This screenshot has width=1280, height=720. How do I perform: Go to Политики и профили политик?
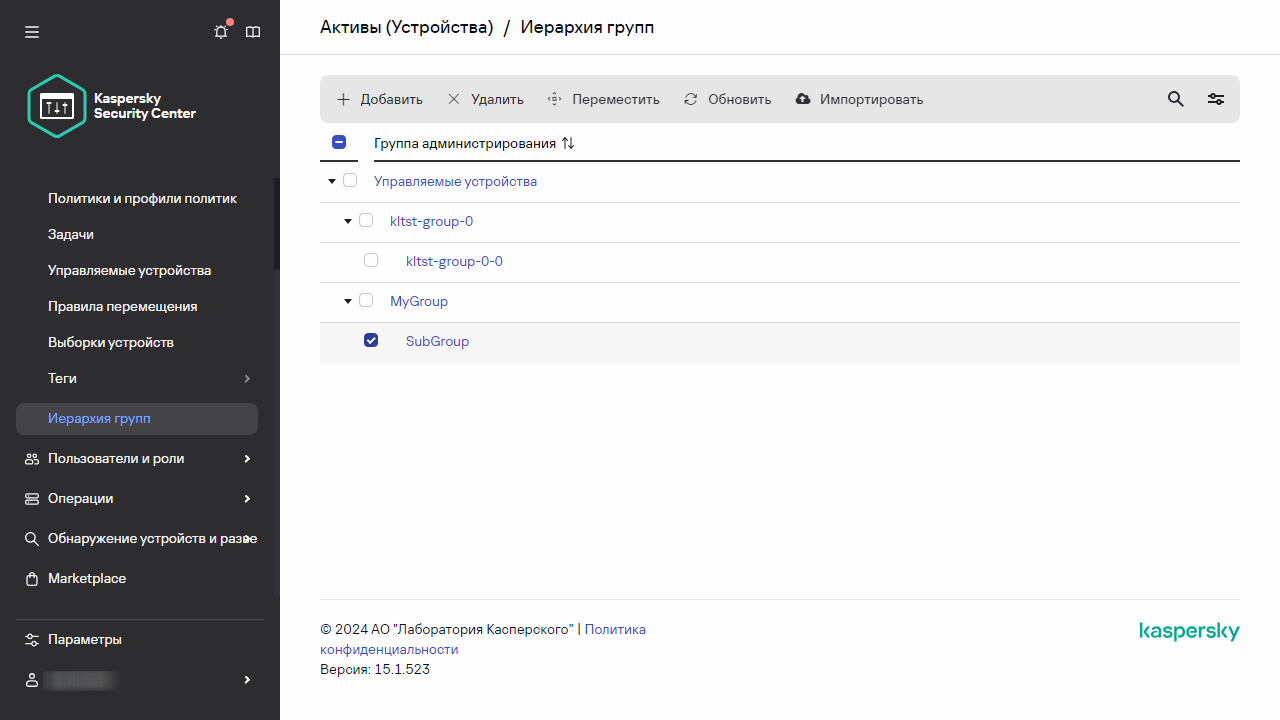[x=142, y=198]
